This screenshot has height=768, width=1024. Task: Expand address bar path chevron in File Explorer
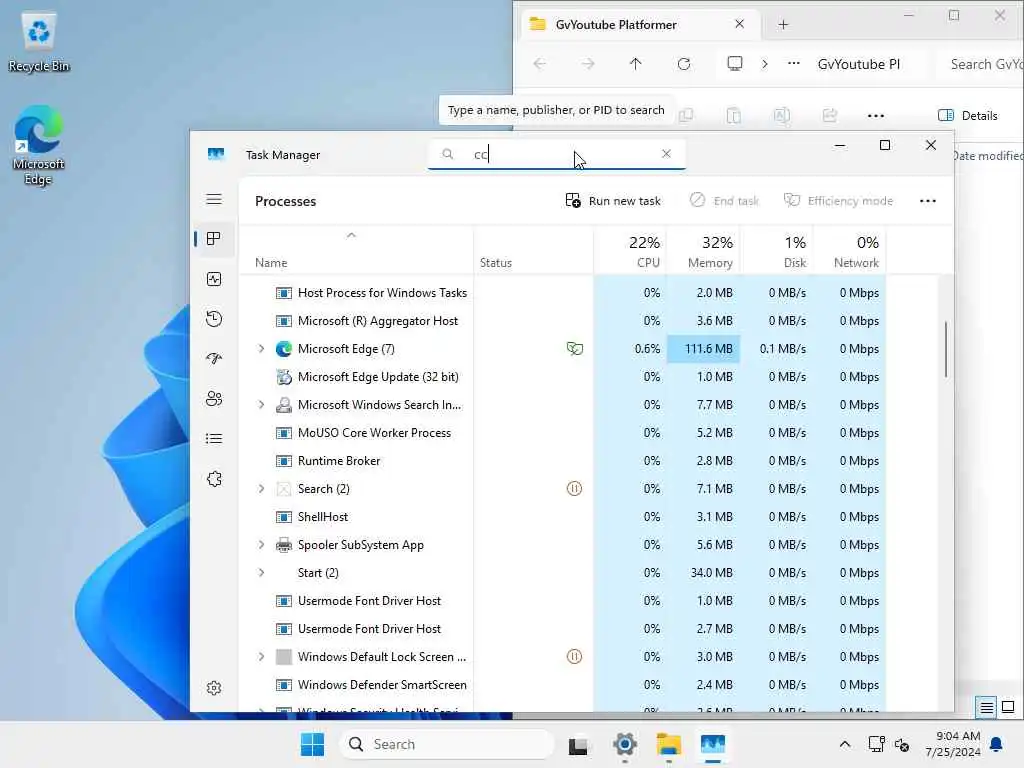point(765,64)
